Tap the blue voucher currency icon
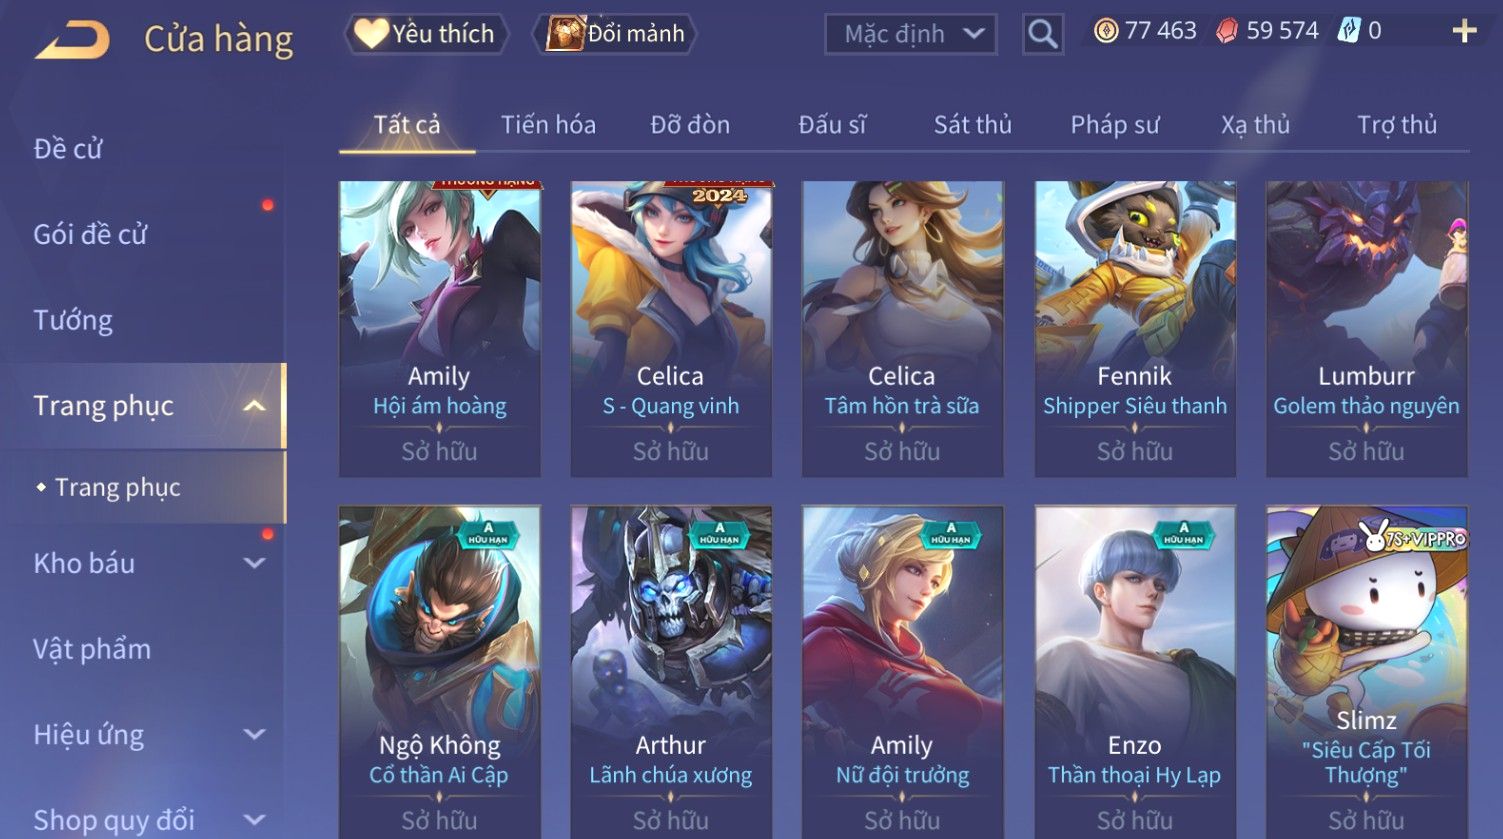This screenshot has width=1503, height=839. click(x=1349, y=31)
